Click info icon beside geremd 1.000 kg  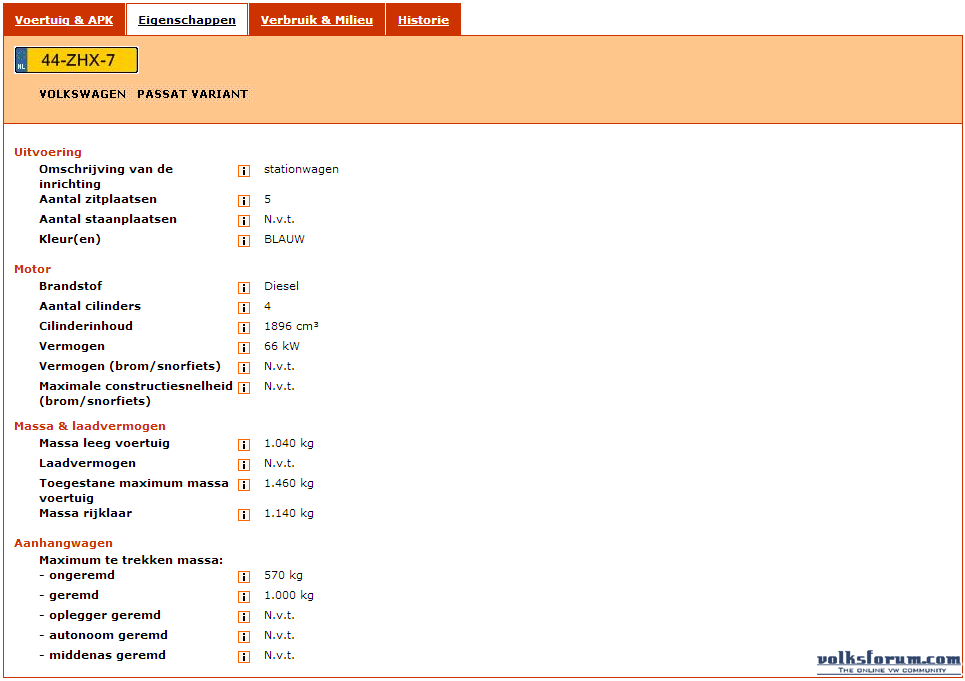[x=244, y=597]
